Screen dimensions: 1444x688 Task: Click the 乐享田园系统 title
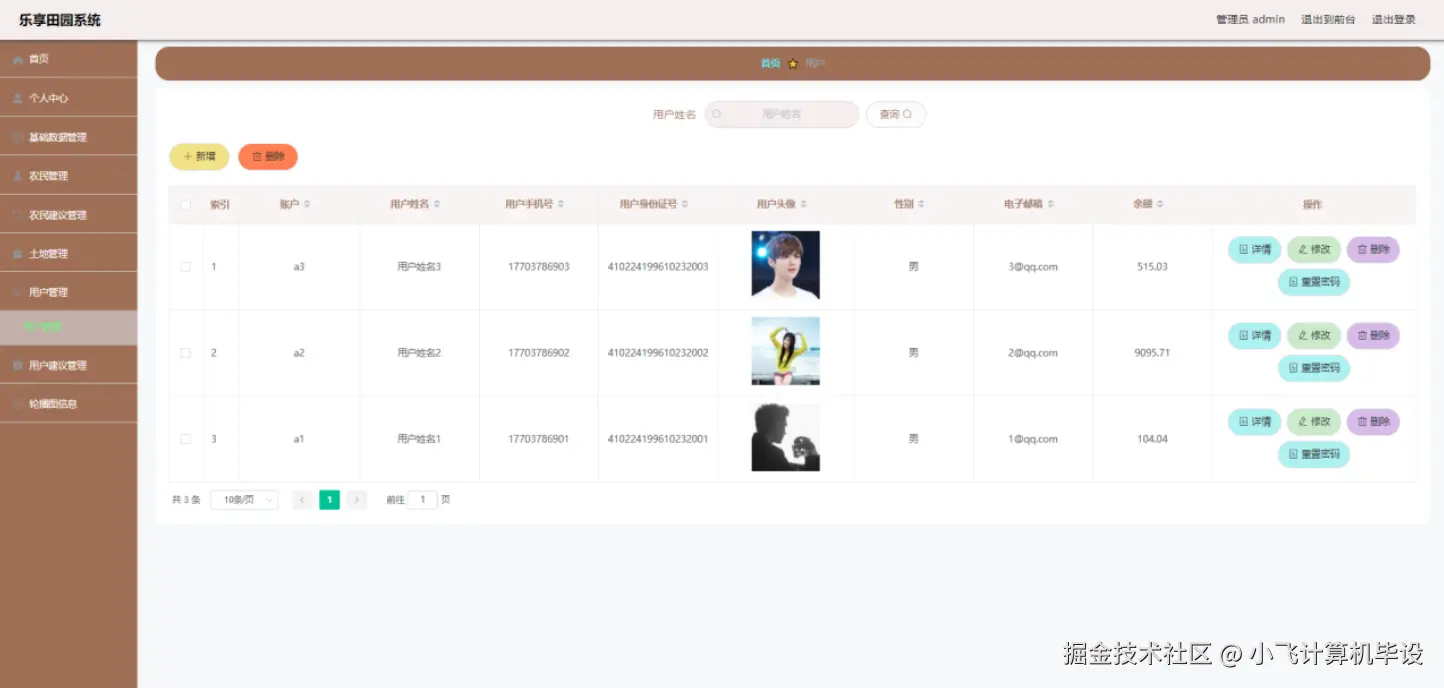click(60, 20)
